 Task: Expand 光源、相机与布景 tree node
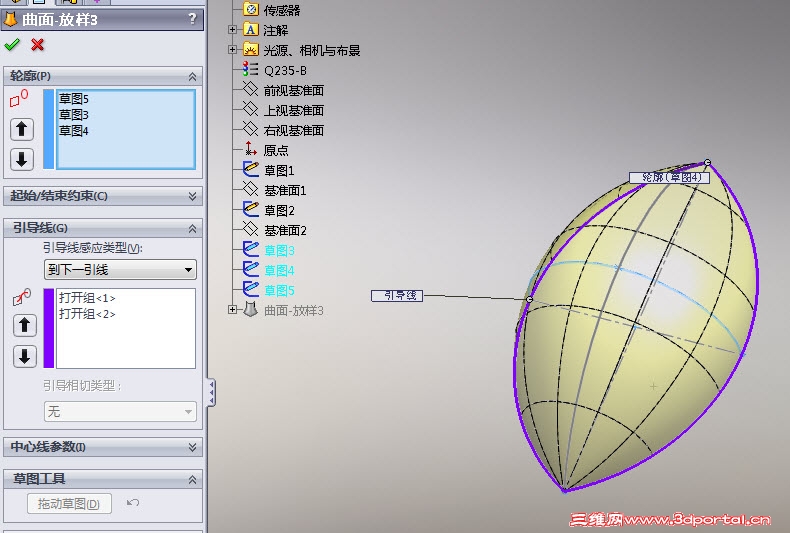tap(232, 49)
